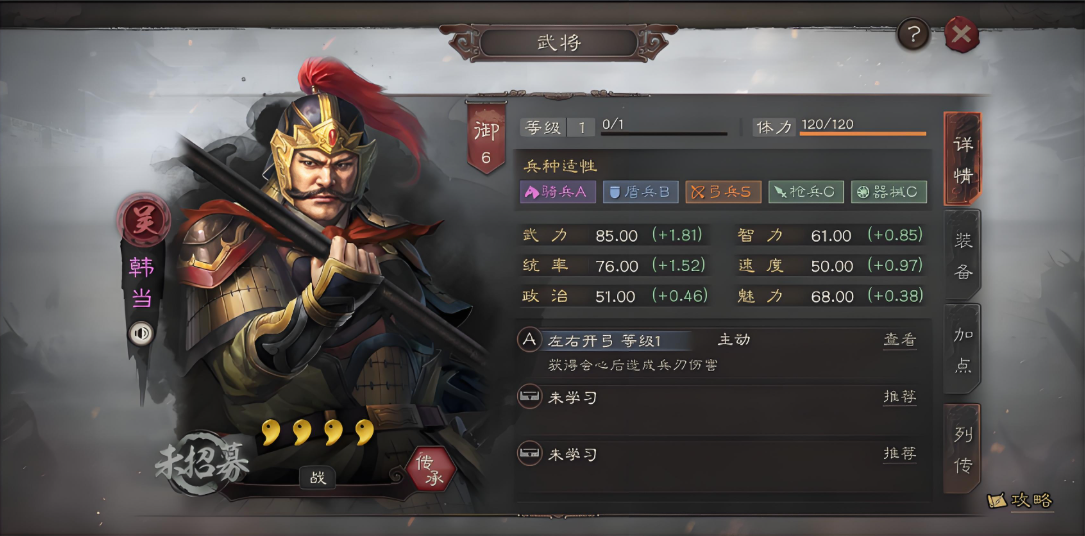Switch to the 详情 details tab
Image resolution: width=1085 pixels, height=536 pixels.
[x=963, y=159]
